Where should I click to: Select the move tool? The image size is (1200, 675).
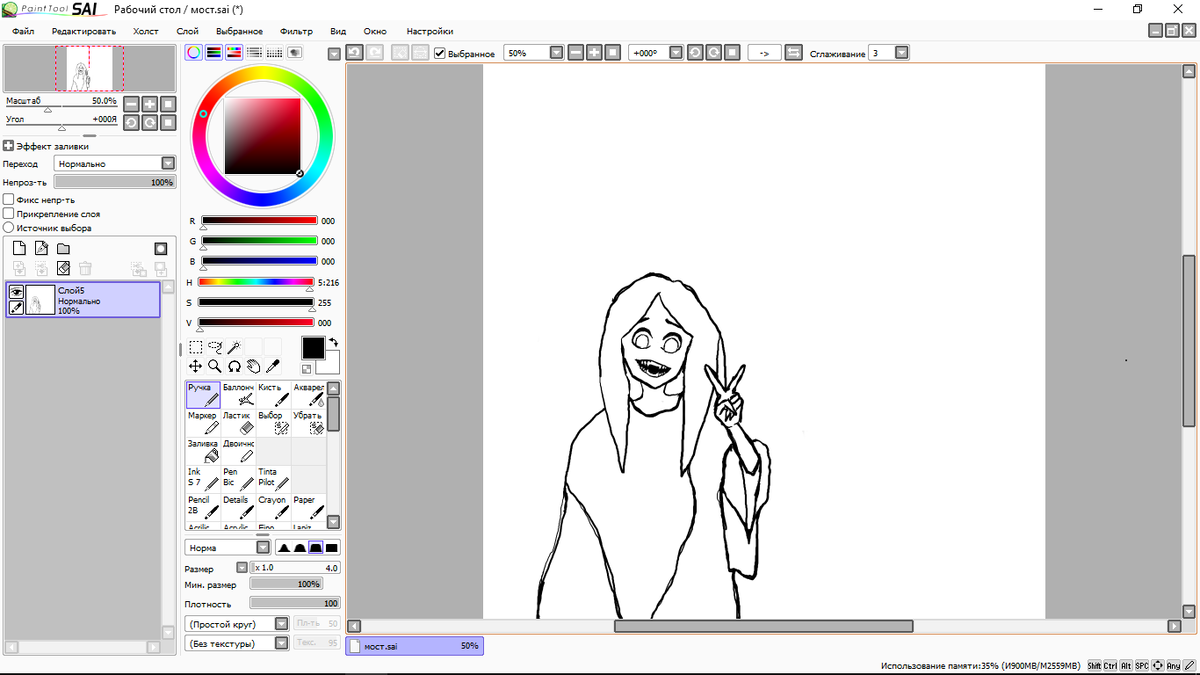[196, 367]
